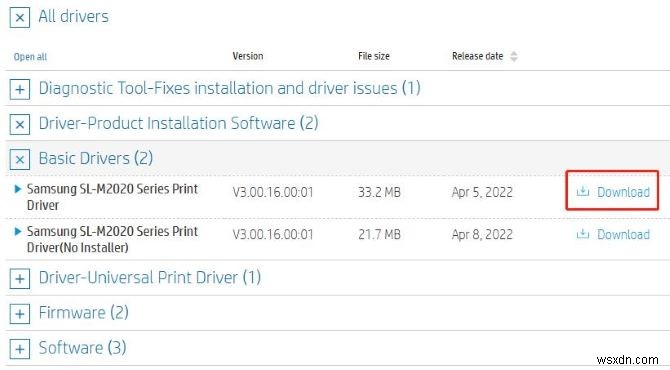Expand Diagnostic Tool-Fixes installation section
This screenshot has width=670, height=370.
20,89
